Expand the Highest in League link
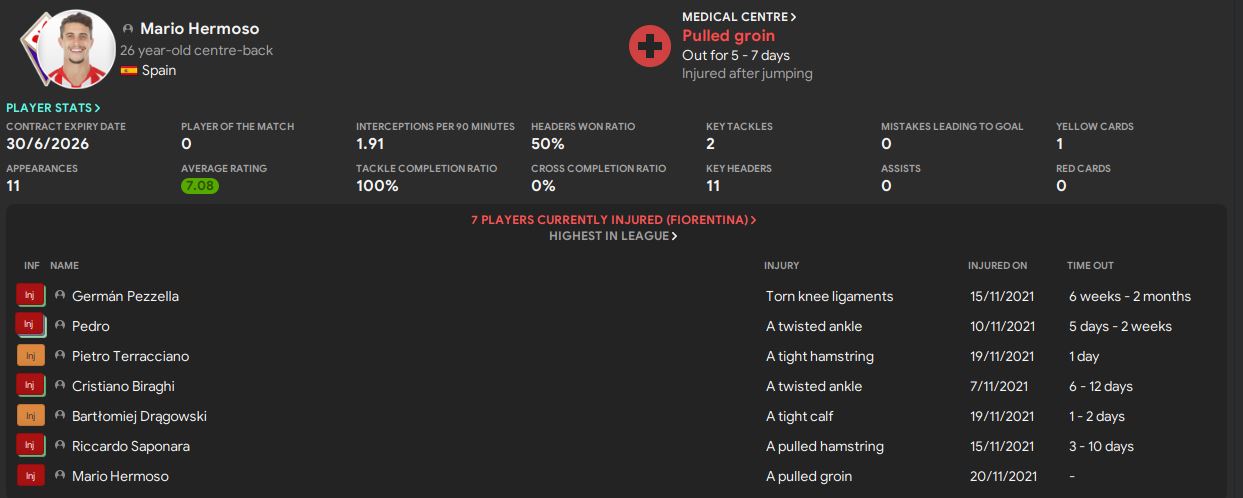The width and height of the screenshot is (1243, 498). pos(613,237)
